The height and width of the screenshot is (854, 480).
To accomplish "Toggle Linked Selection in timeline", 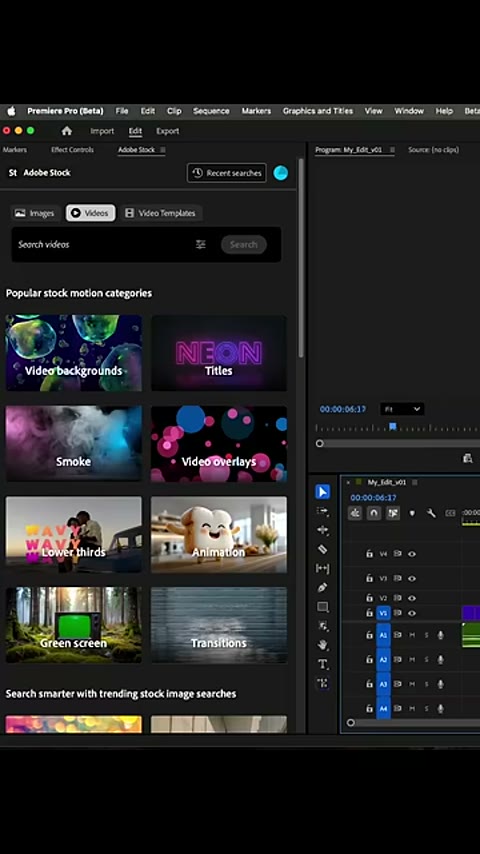I will tap(393, 513).
